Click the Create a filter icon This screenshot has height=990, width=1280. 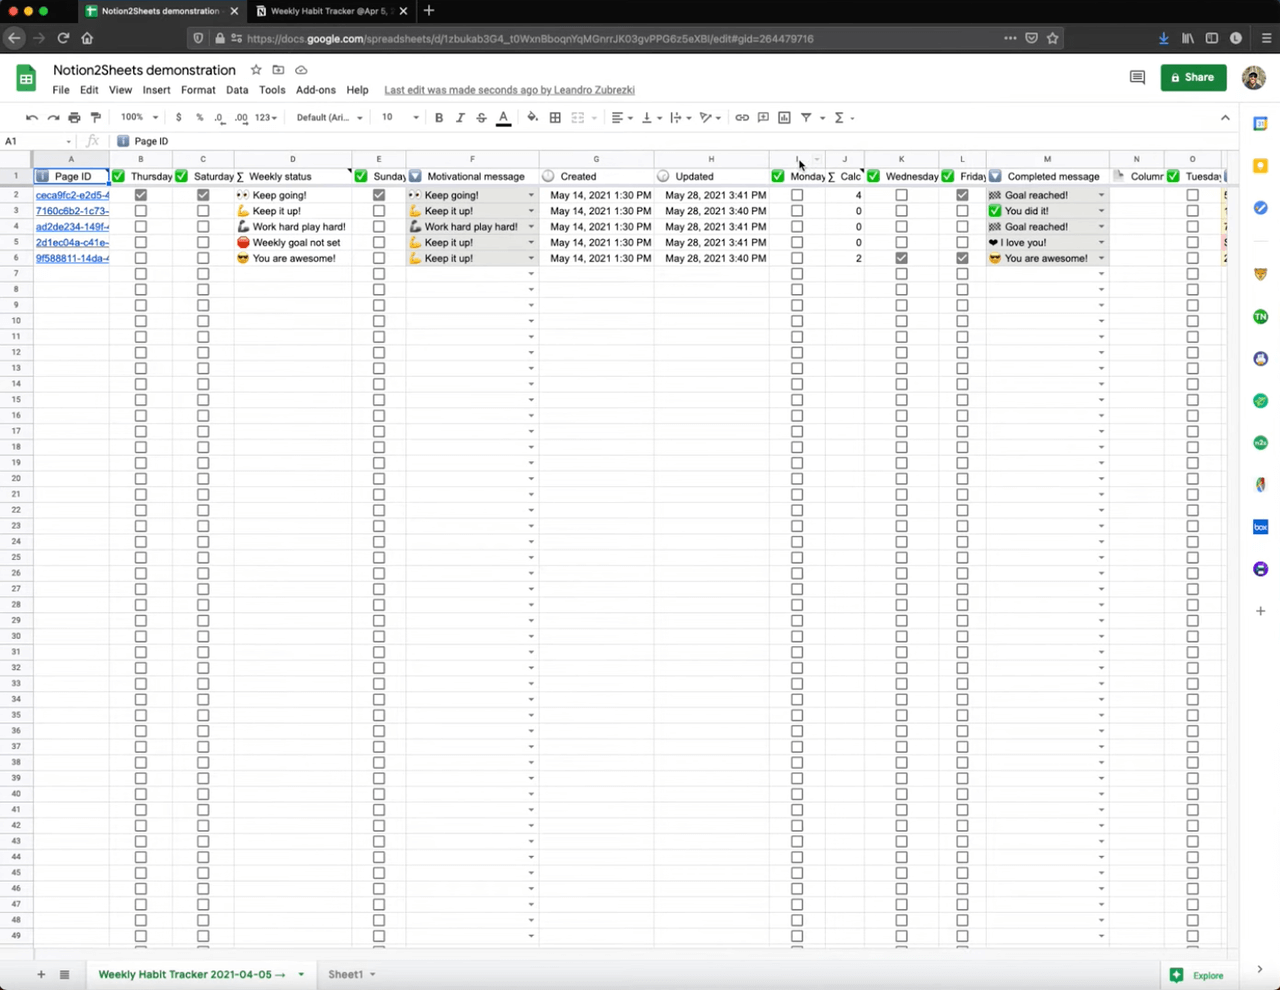coord(806,118)
